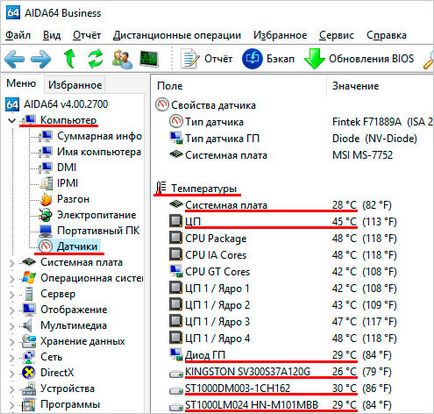434x414 pixels.
Task: Select Разгон in the tree
Action: [73, 199]
